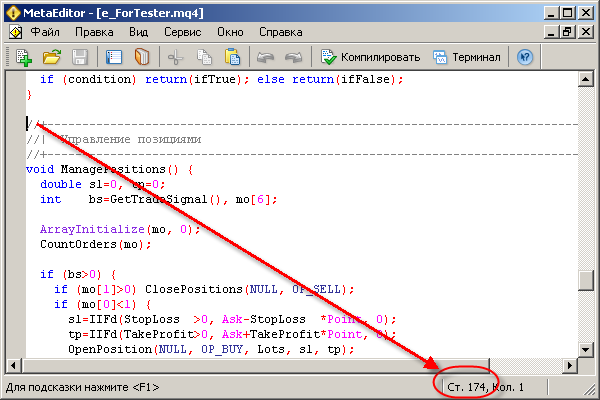
Task: Open Терминал from the toolbar
Action: pos(466,57)
